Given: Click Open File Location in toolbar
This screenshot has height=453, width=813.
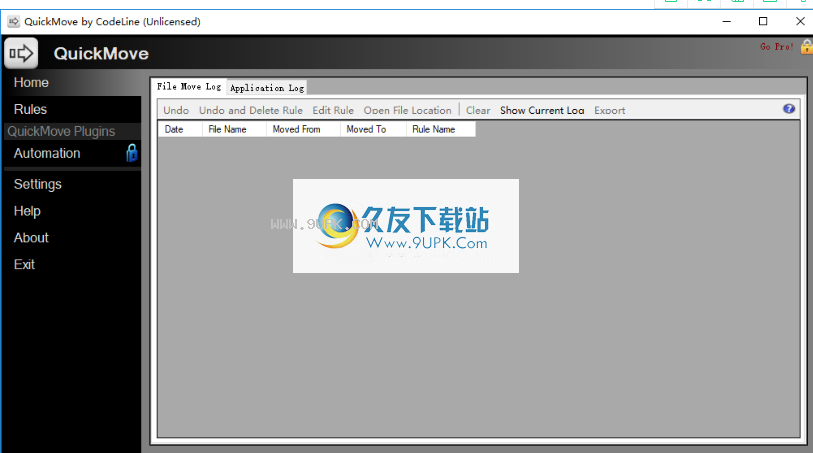Looking at the screenshot, I should (408, 110).
